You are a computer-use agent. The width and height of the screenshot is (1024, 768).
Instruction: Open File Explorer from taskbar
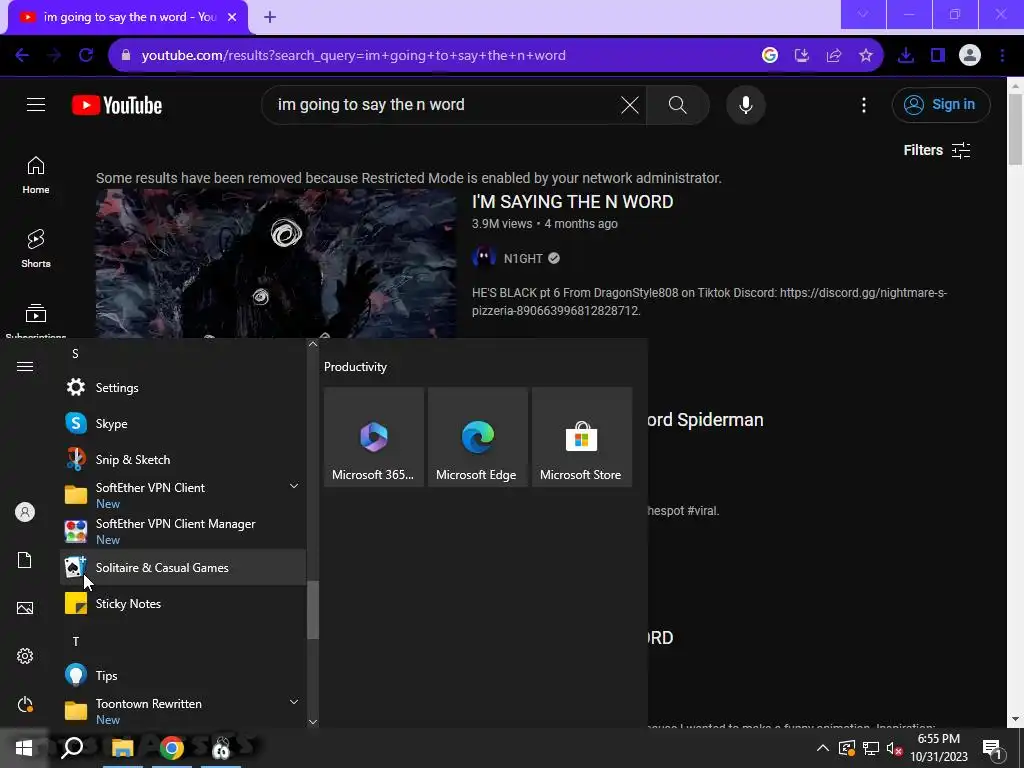tap(122, 748)
